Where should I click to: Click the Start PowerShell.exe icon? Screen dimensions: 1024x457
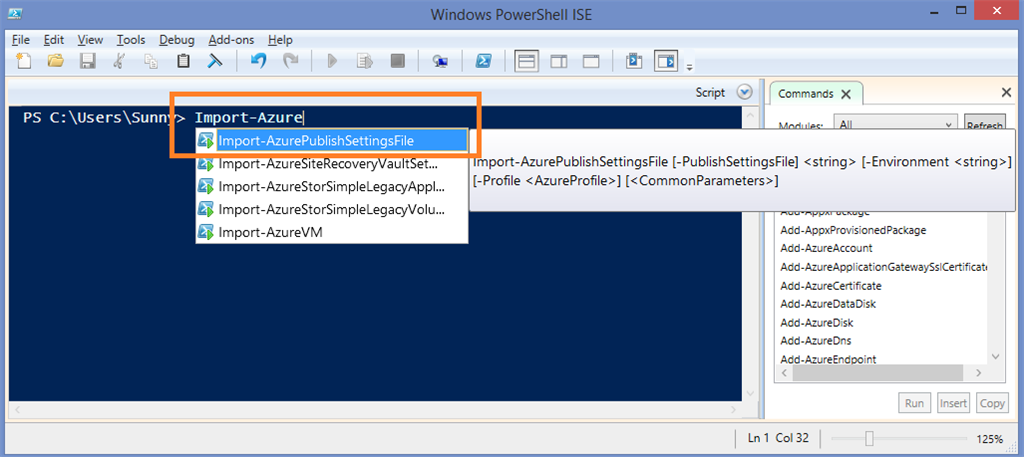[483, 61]
